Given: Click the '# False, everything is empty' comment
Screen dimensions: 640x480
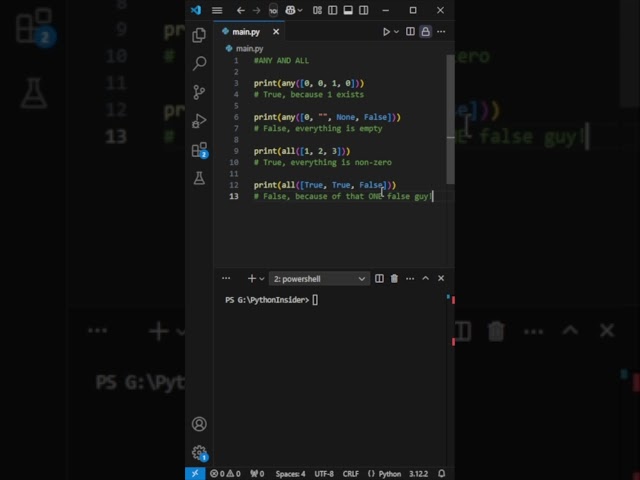Looking at the screenshot, I should pos(318,129).
